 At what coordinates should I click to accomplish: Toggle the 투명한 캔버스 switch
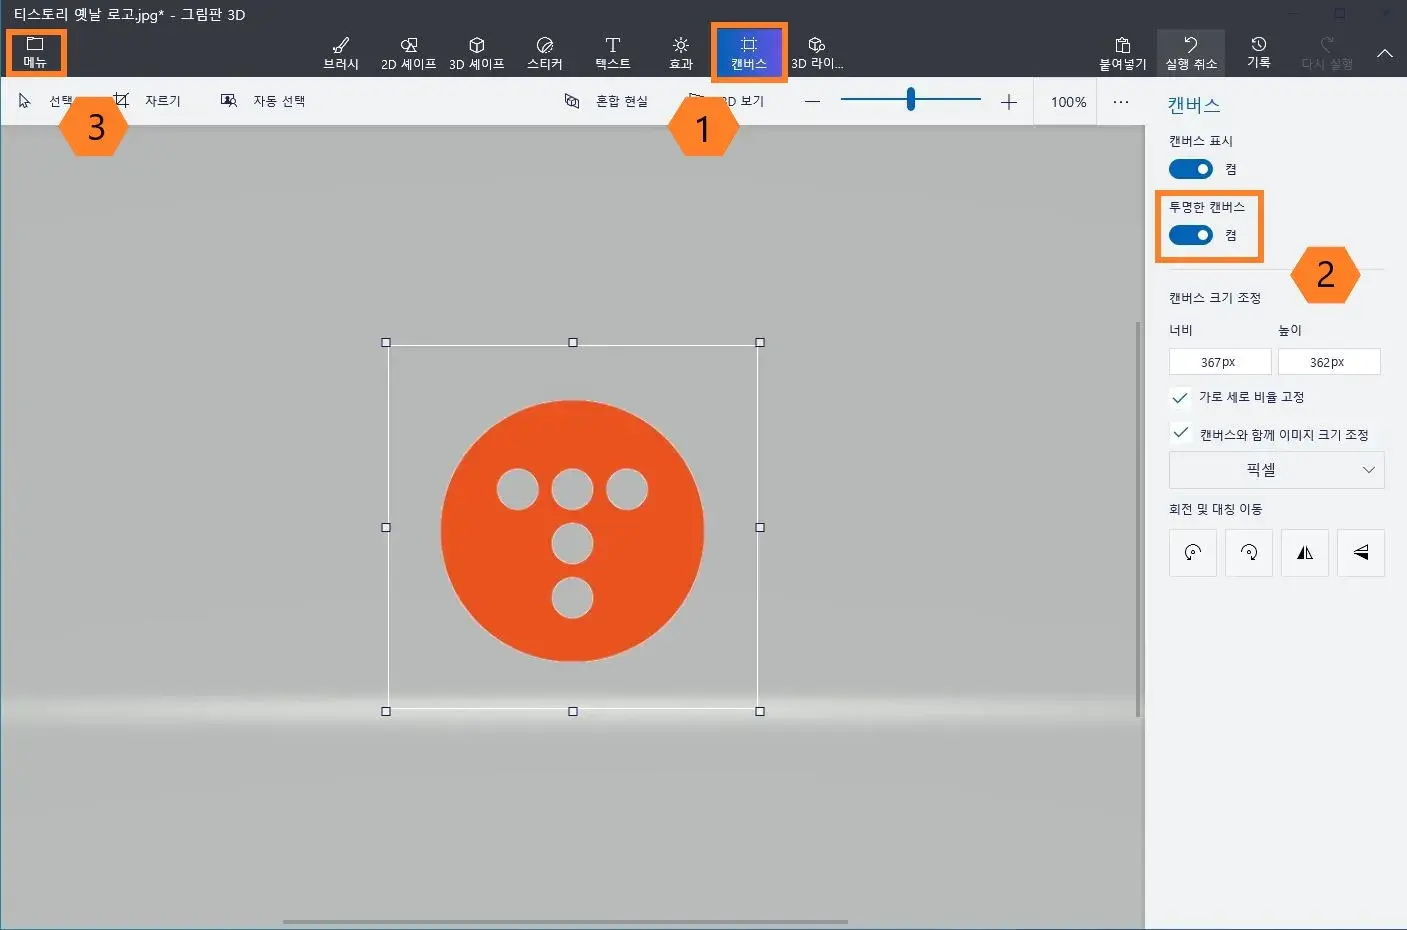[1191, 235]
